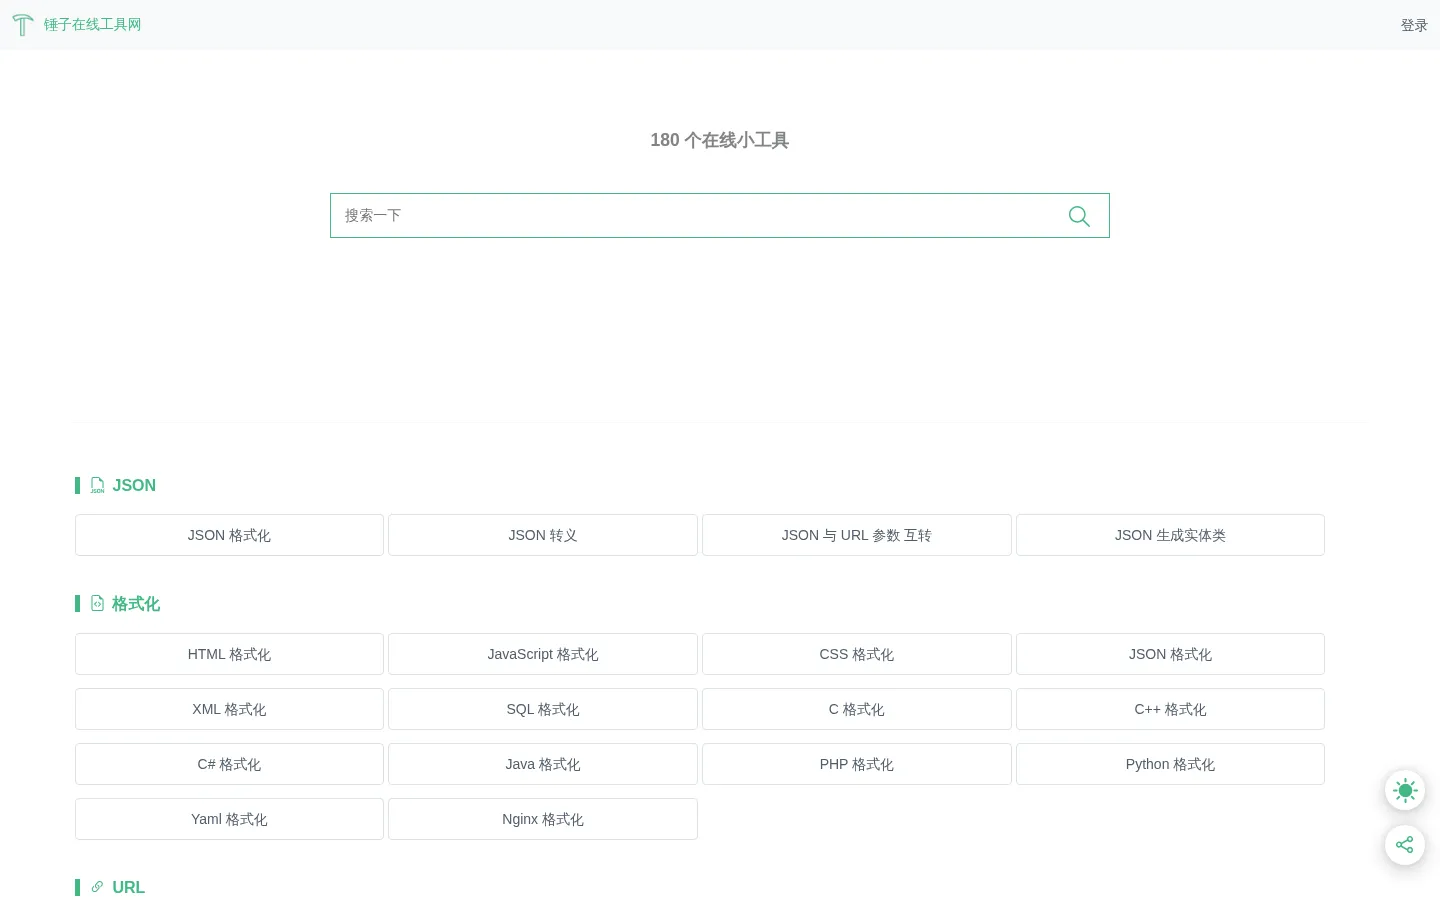Toggle the light/dark theme sun button

pos(1405,791)
